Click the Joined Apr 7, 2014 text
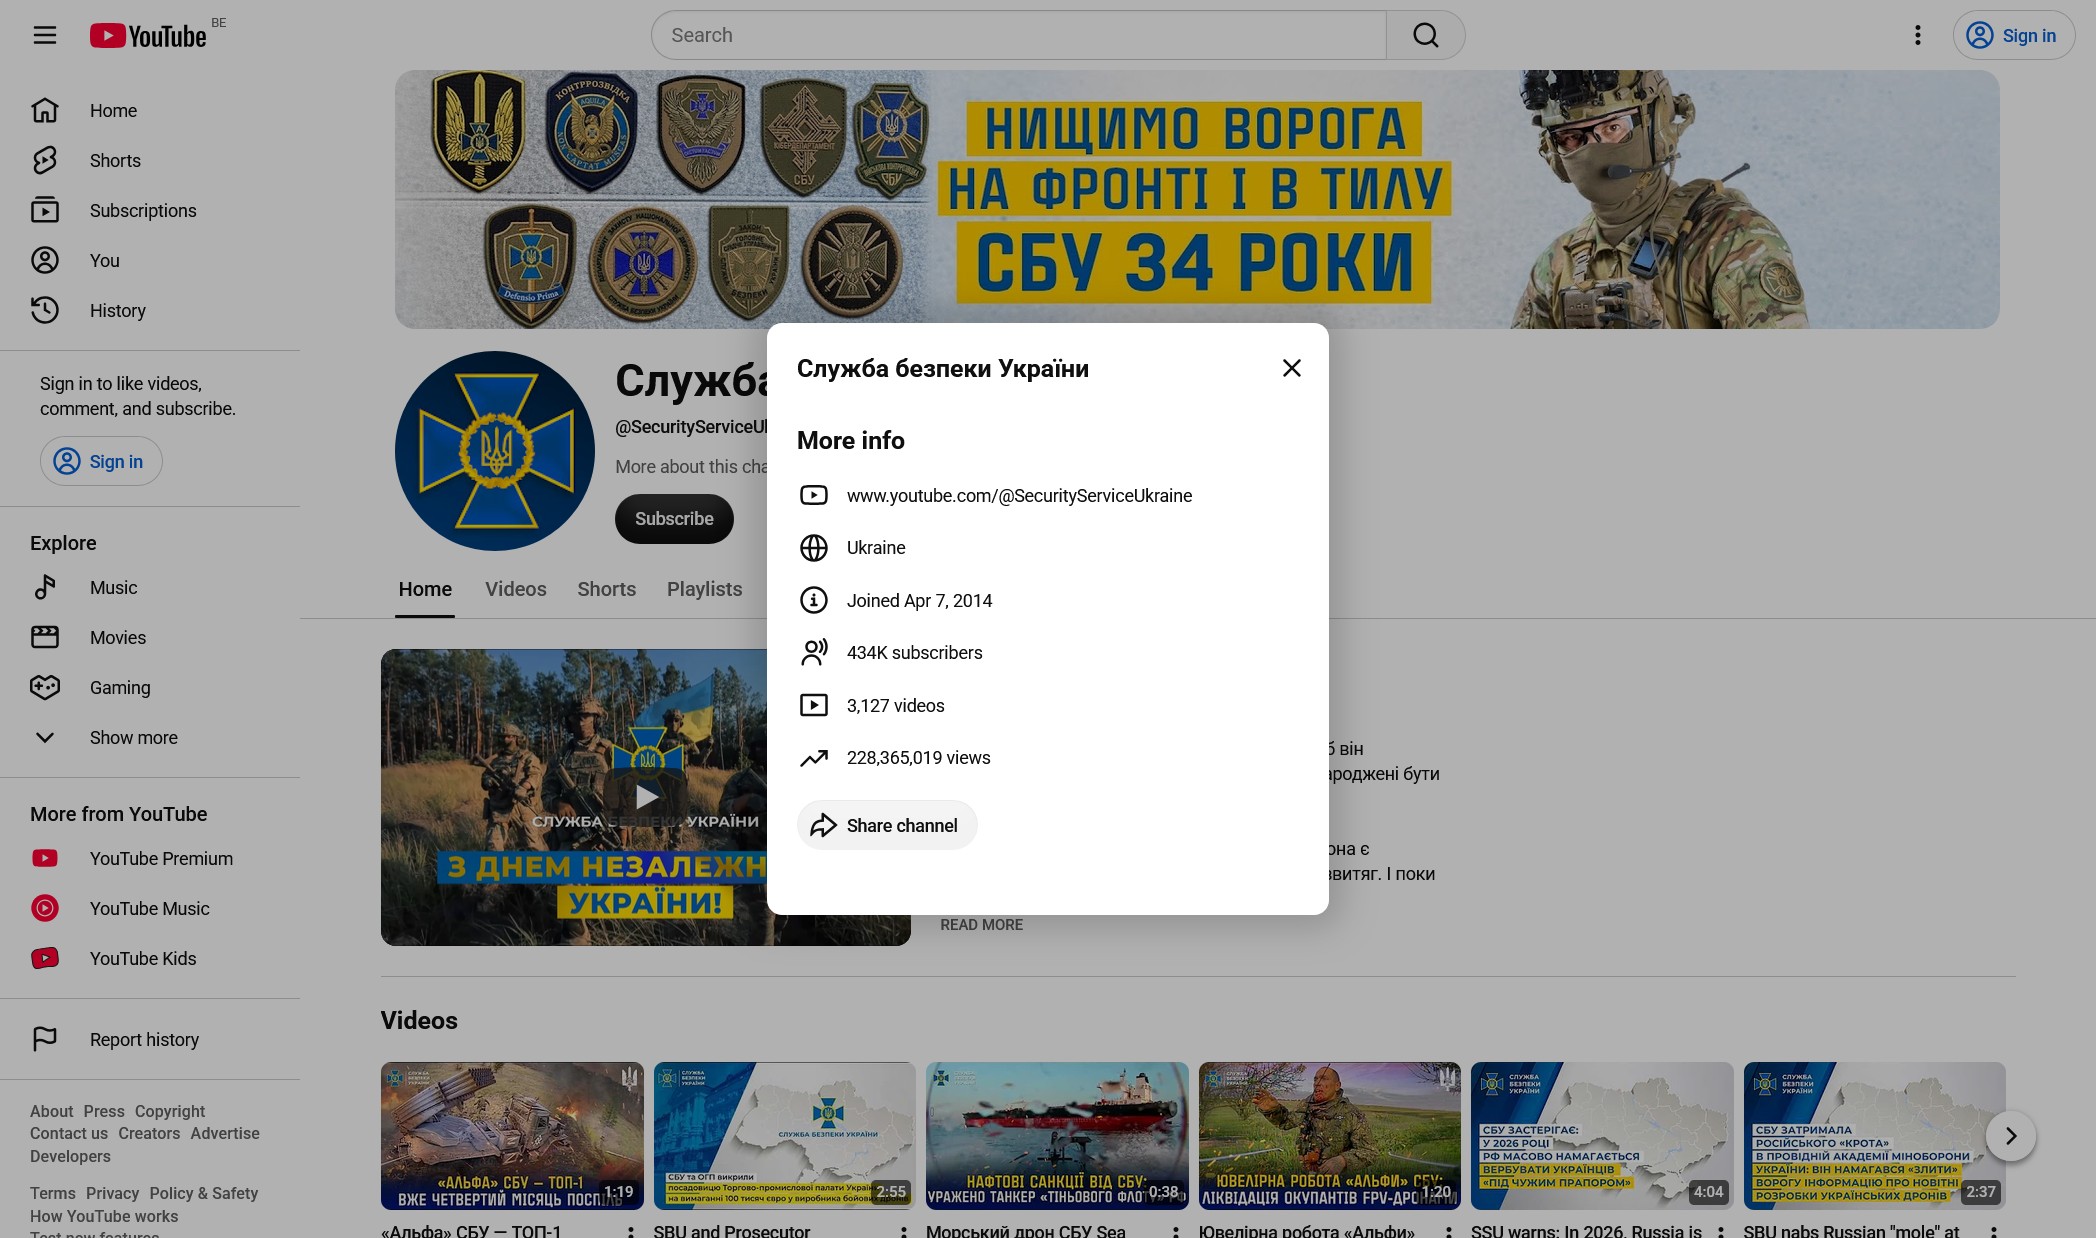This screenshot has height=1238, width=2096. pyautogui.click(x=919, y=601)
